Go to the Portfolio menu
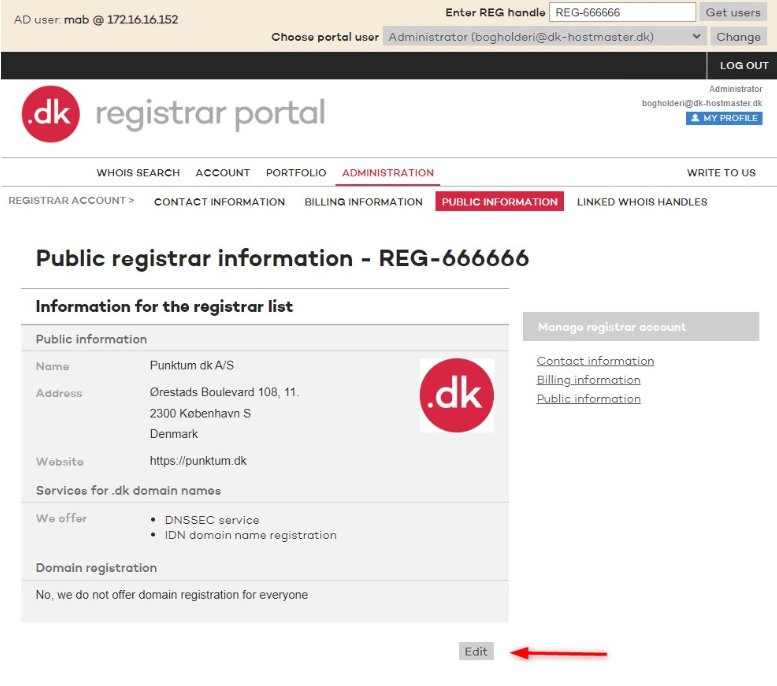 (296, 173)
